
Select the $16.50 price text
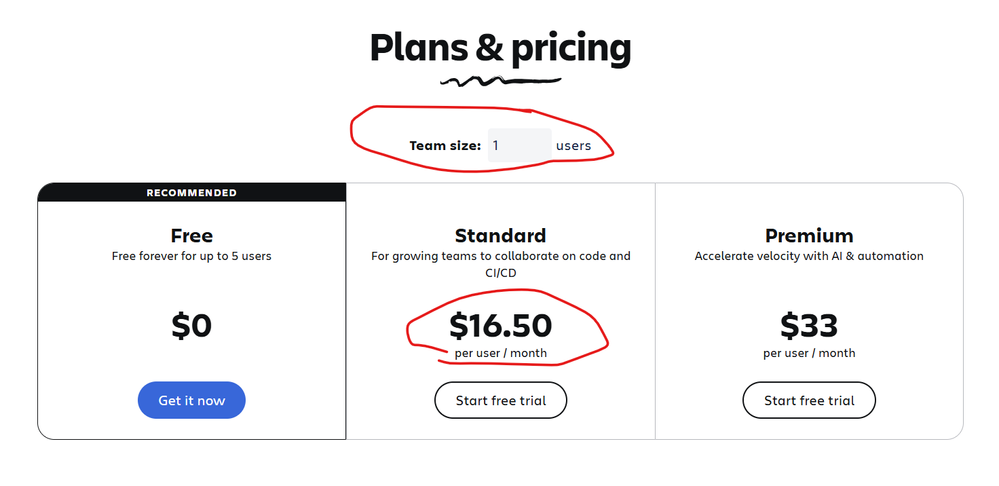500,325
